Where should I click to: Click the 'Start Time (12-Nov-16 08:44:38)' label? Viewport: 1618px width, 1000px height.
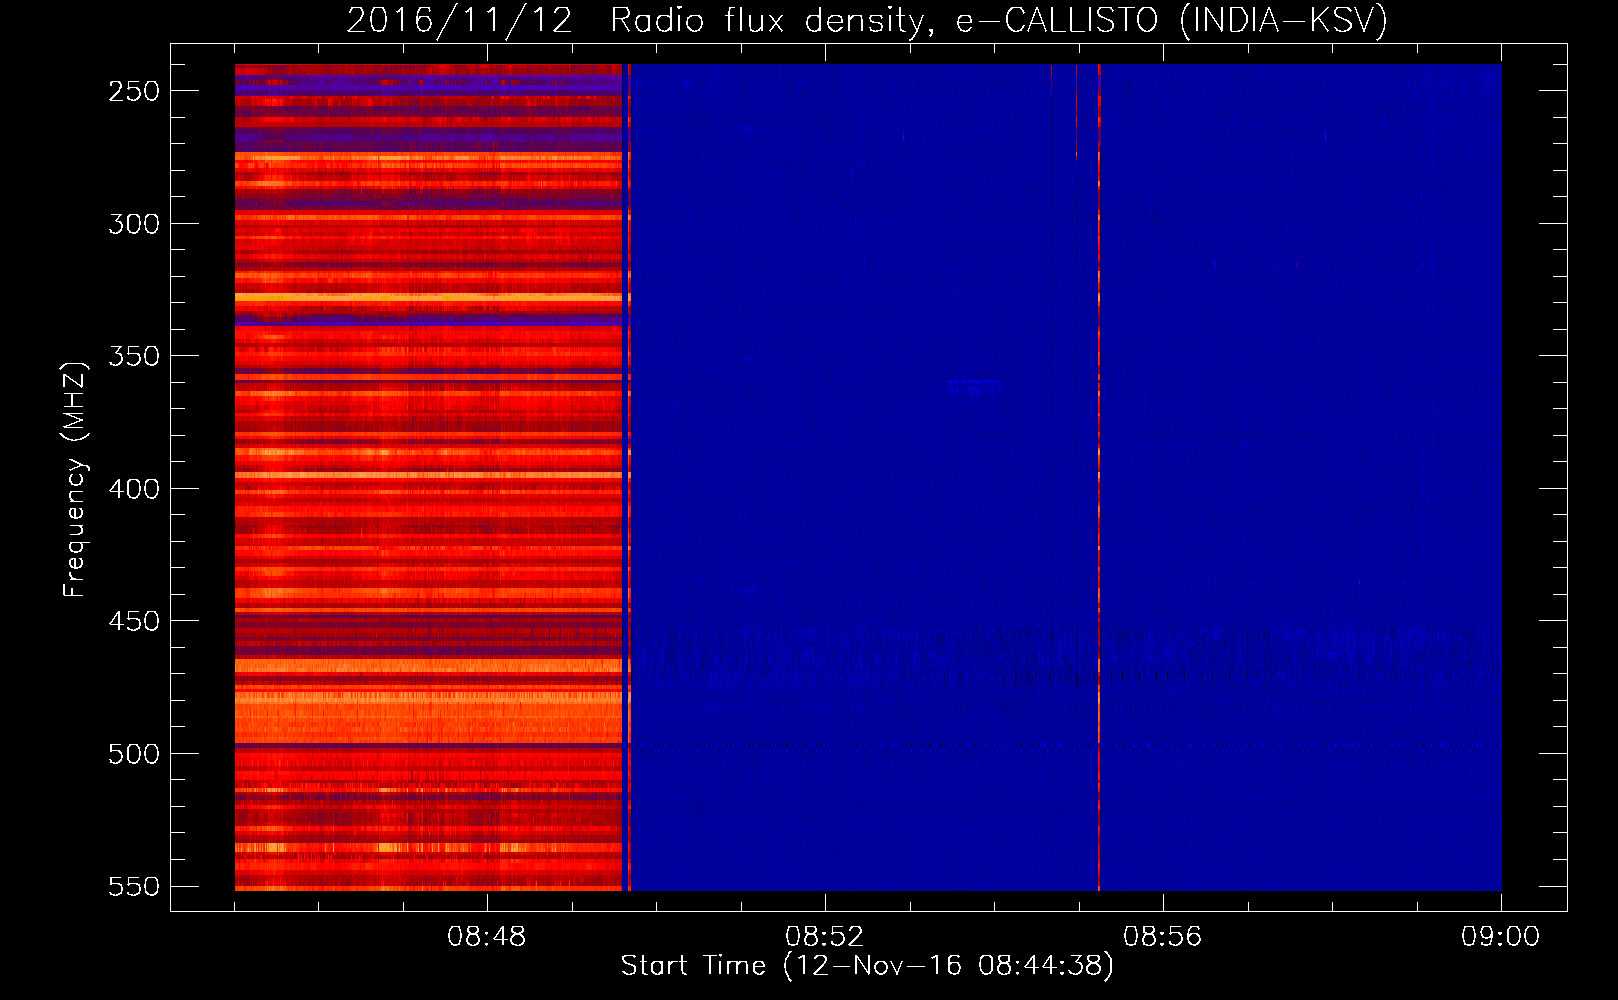pyautogui.click(x=867, y=966)
